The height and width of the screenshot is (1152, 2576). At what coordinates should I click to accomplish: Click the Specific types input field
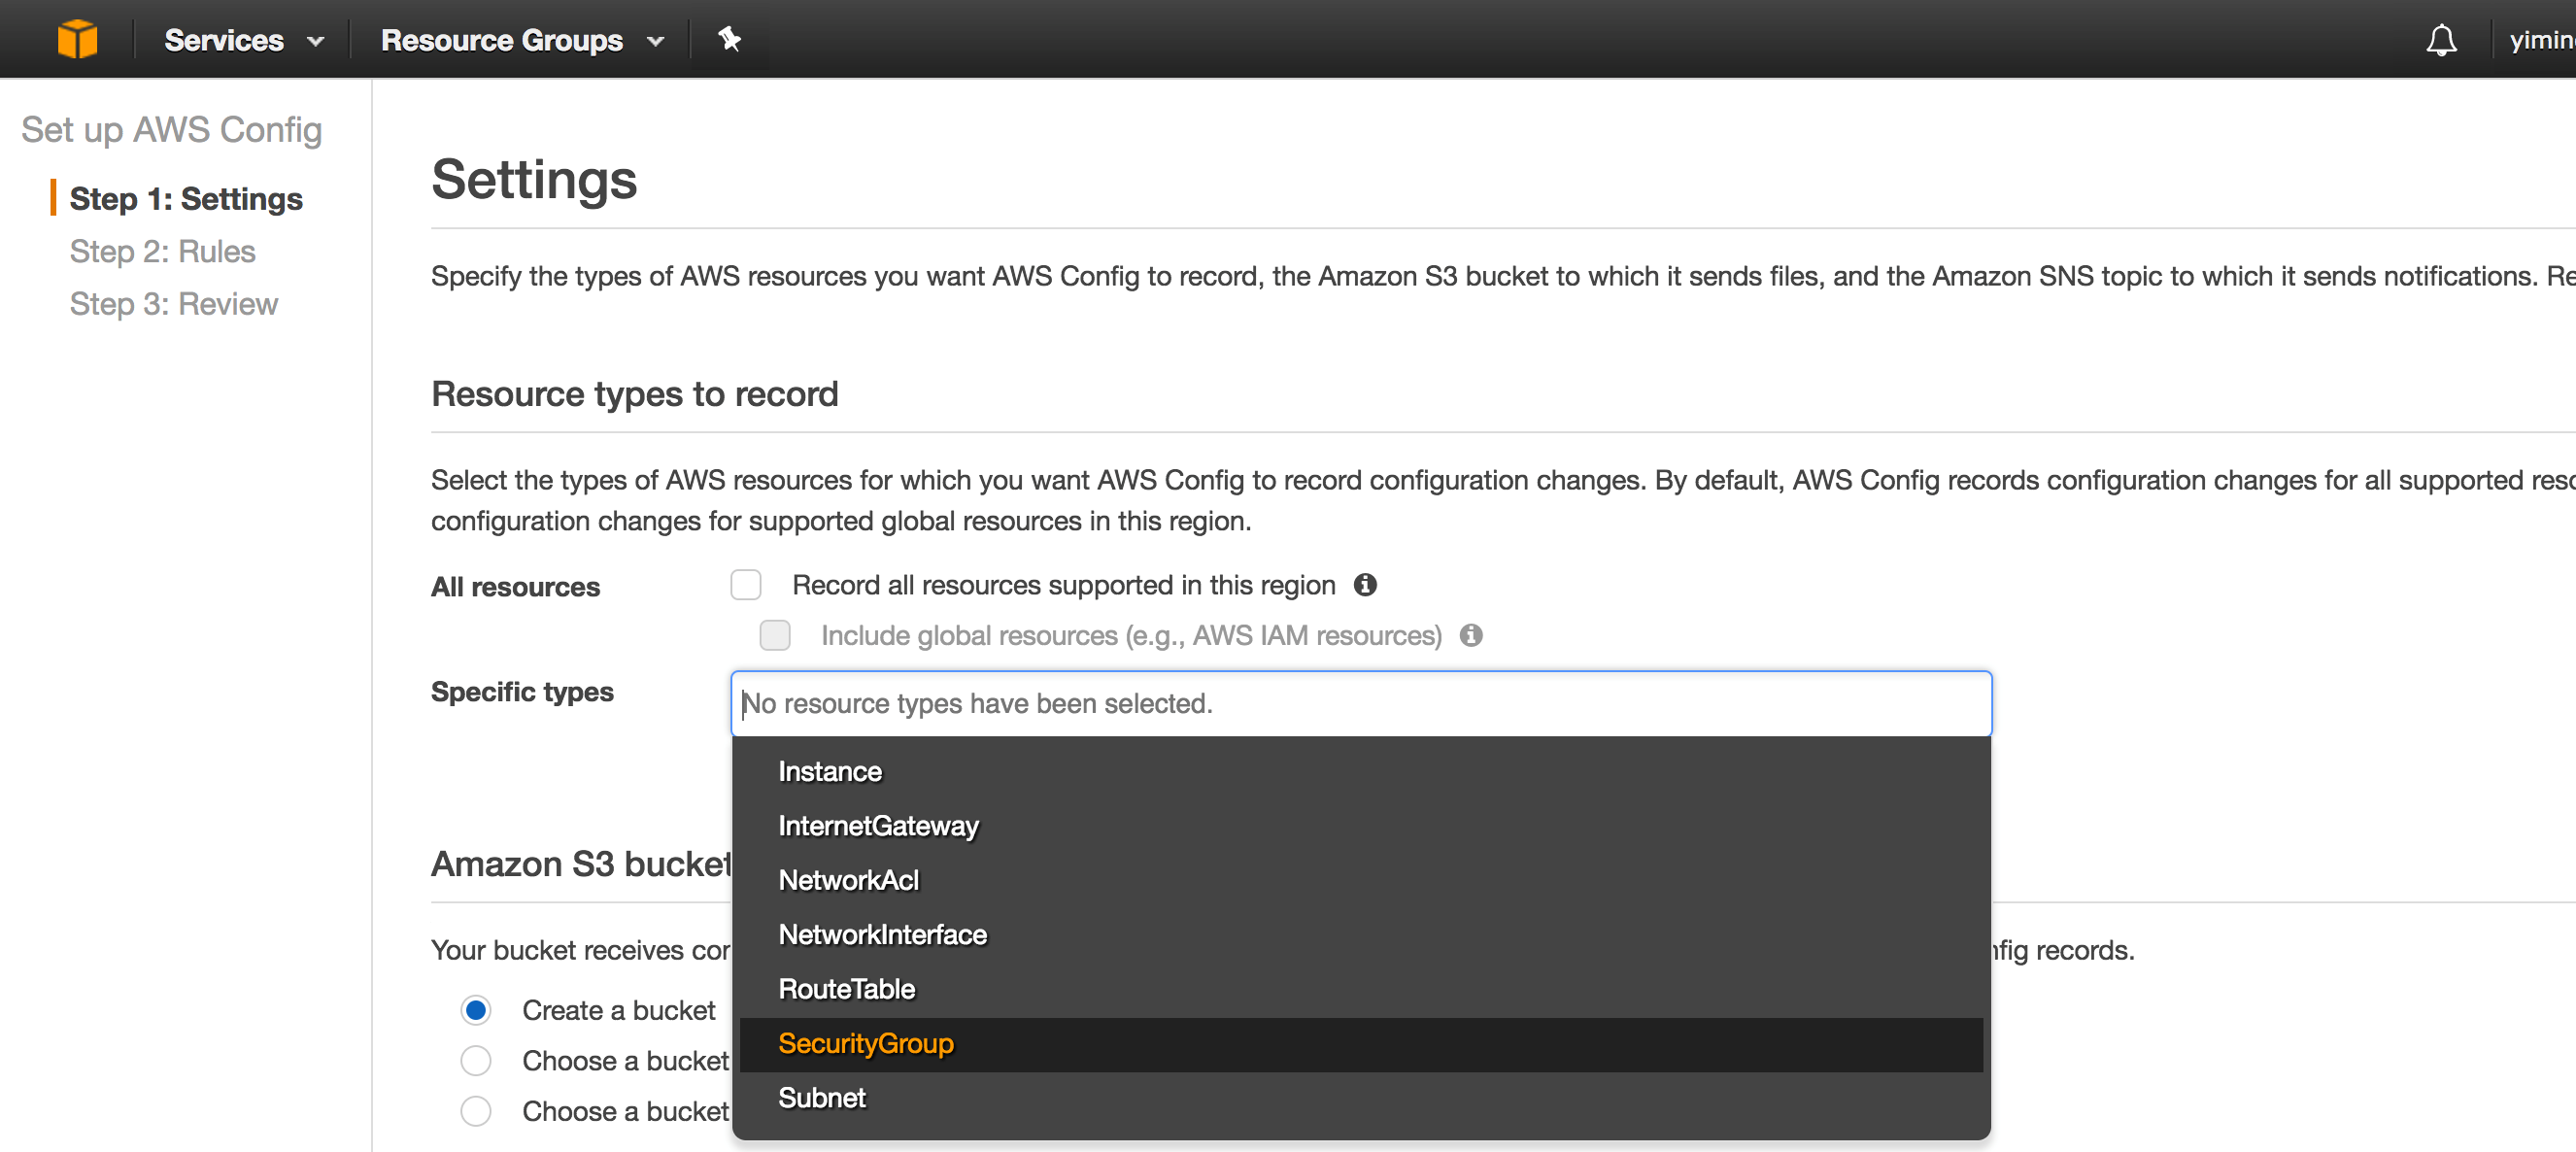[x=1360, y=704]
